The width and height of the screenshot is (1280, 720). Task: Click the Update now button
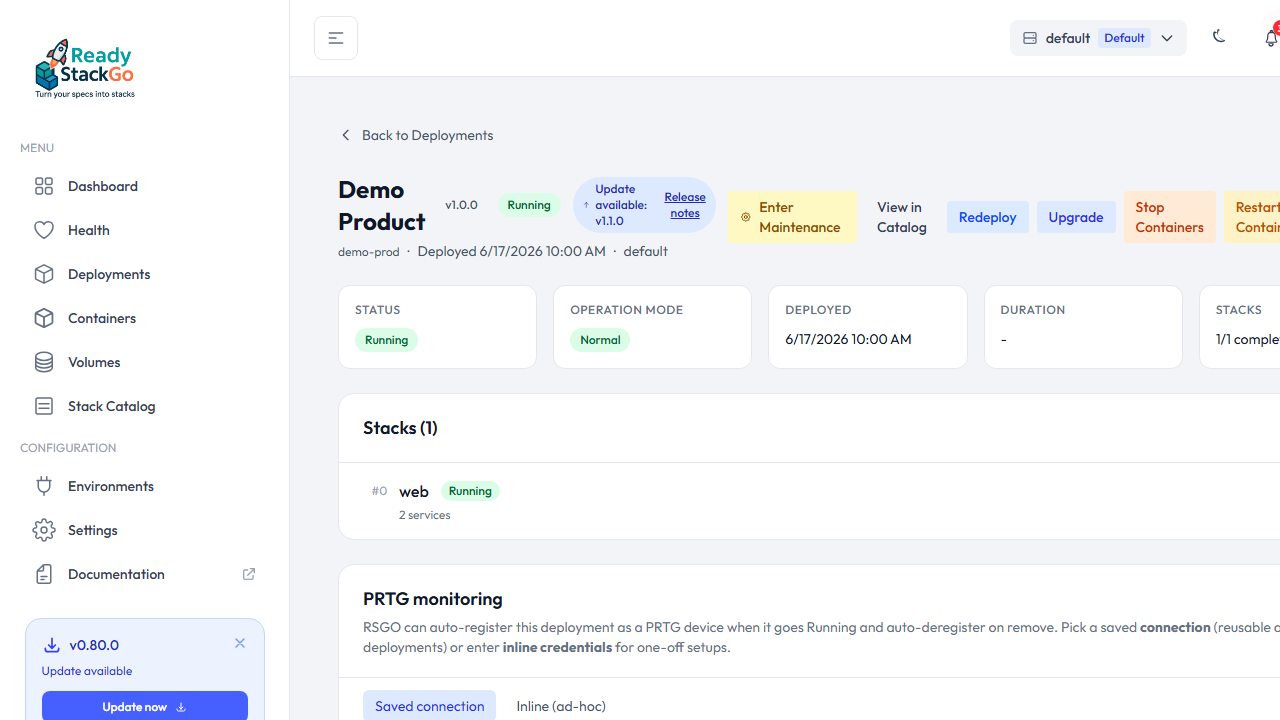(x=145, y=707)
